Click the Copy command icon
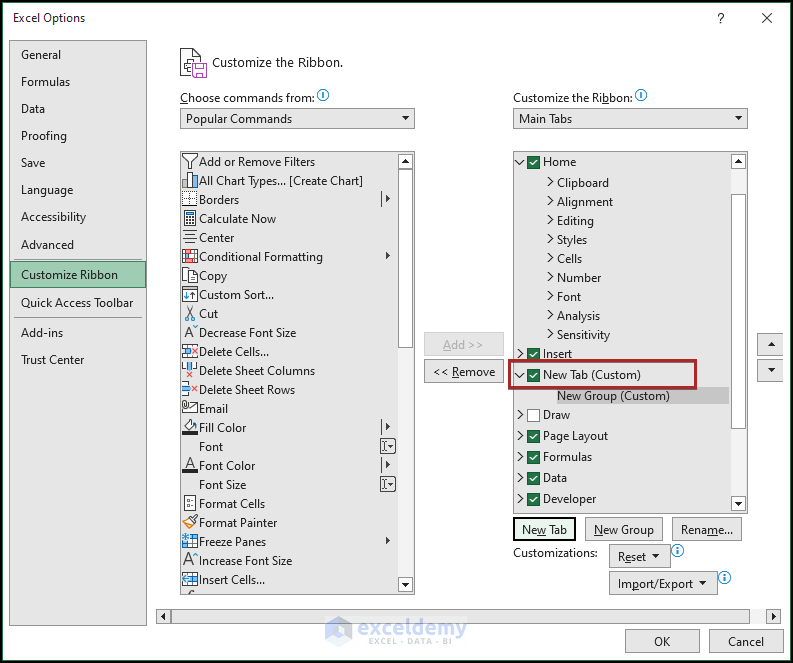 point(190,276)
